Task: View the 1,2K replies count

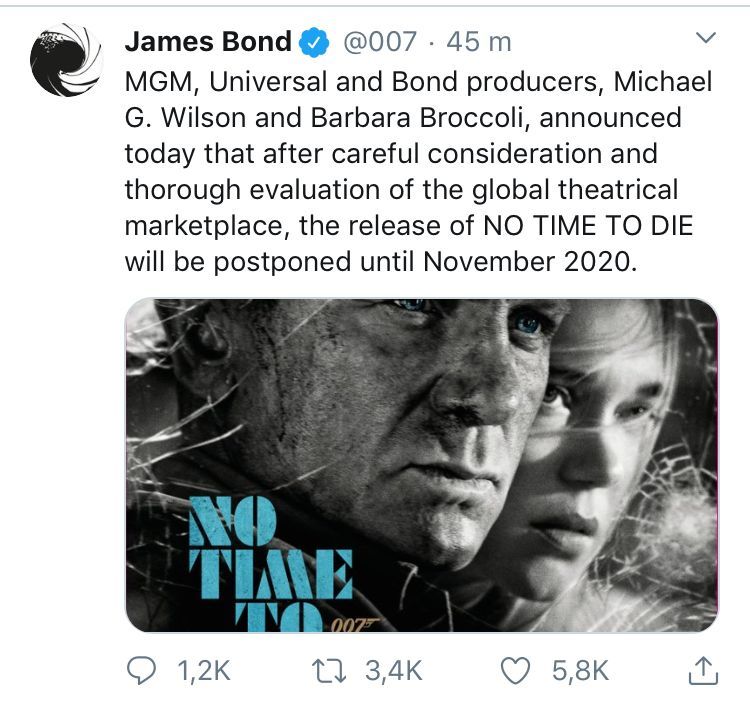Action: [203, 671]
